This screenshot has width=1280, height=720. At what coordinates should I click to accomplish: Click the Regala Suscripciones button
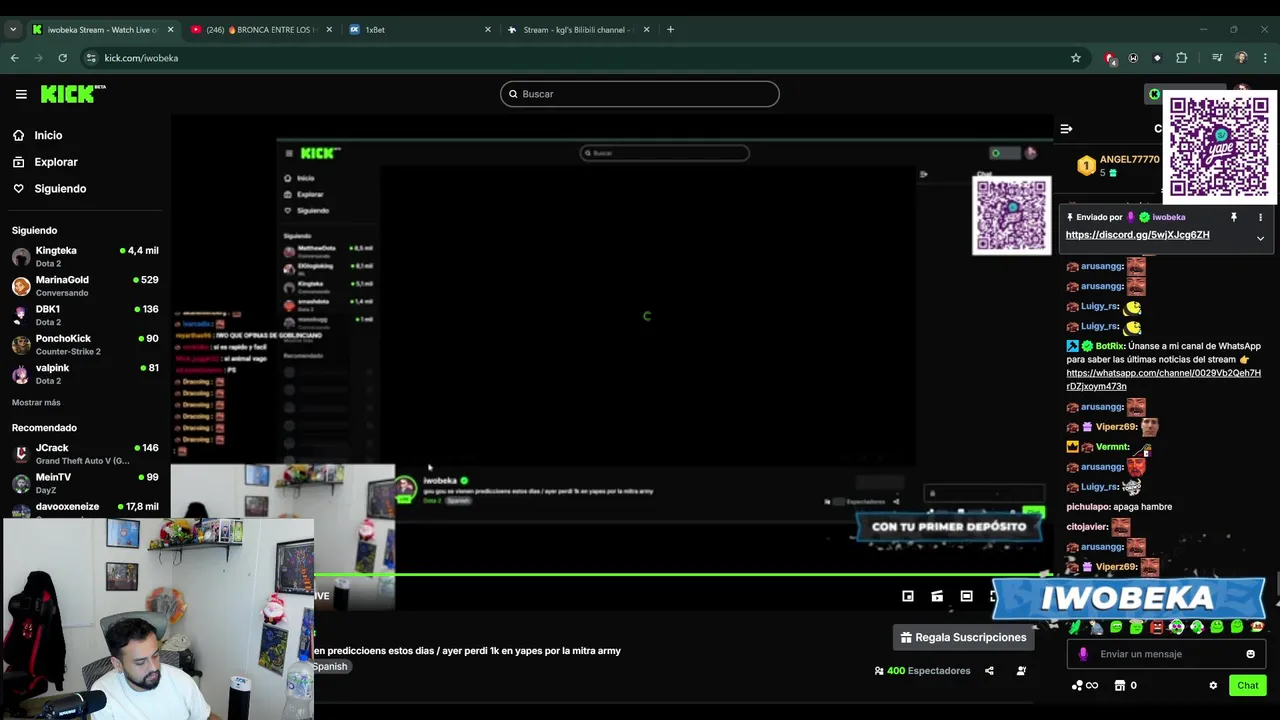coord(964,637)
